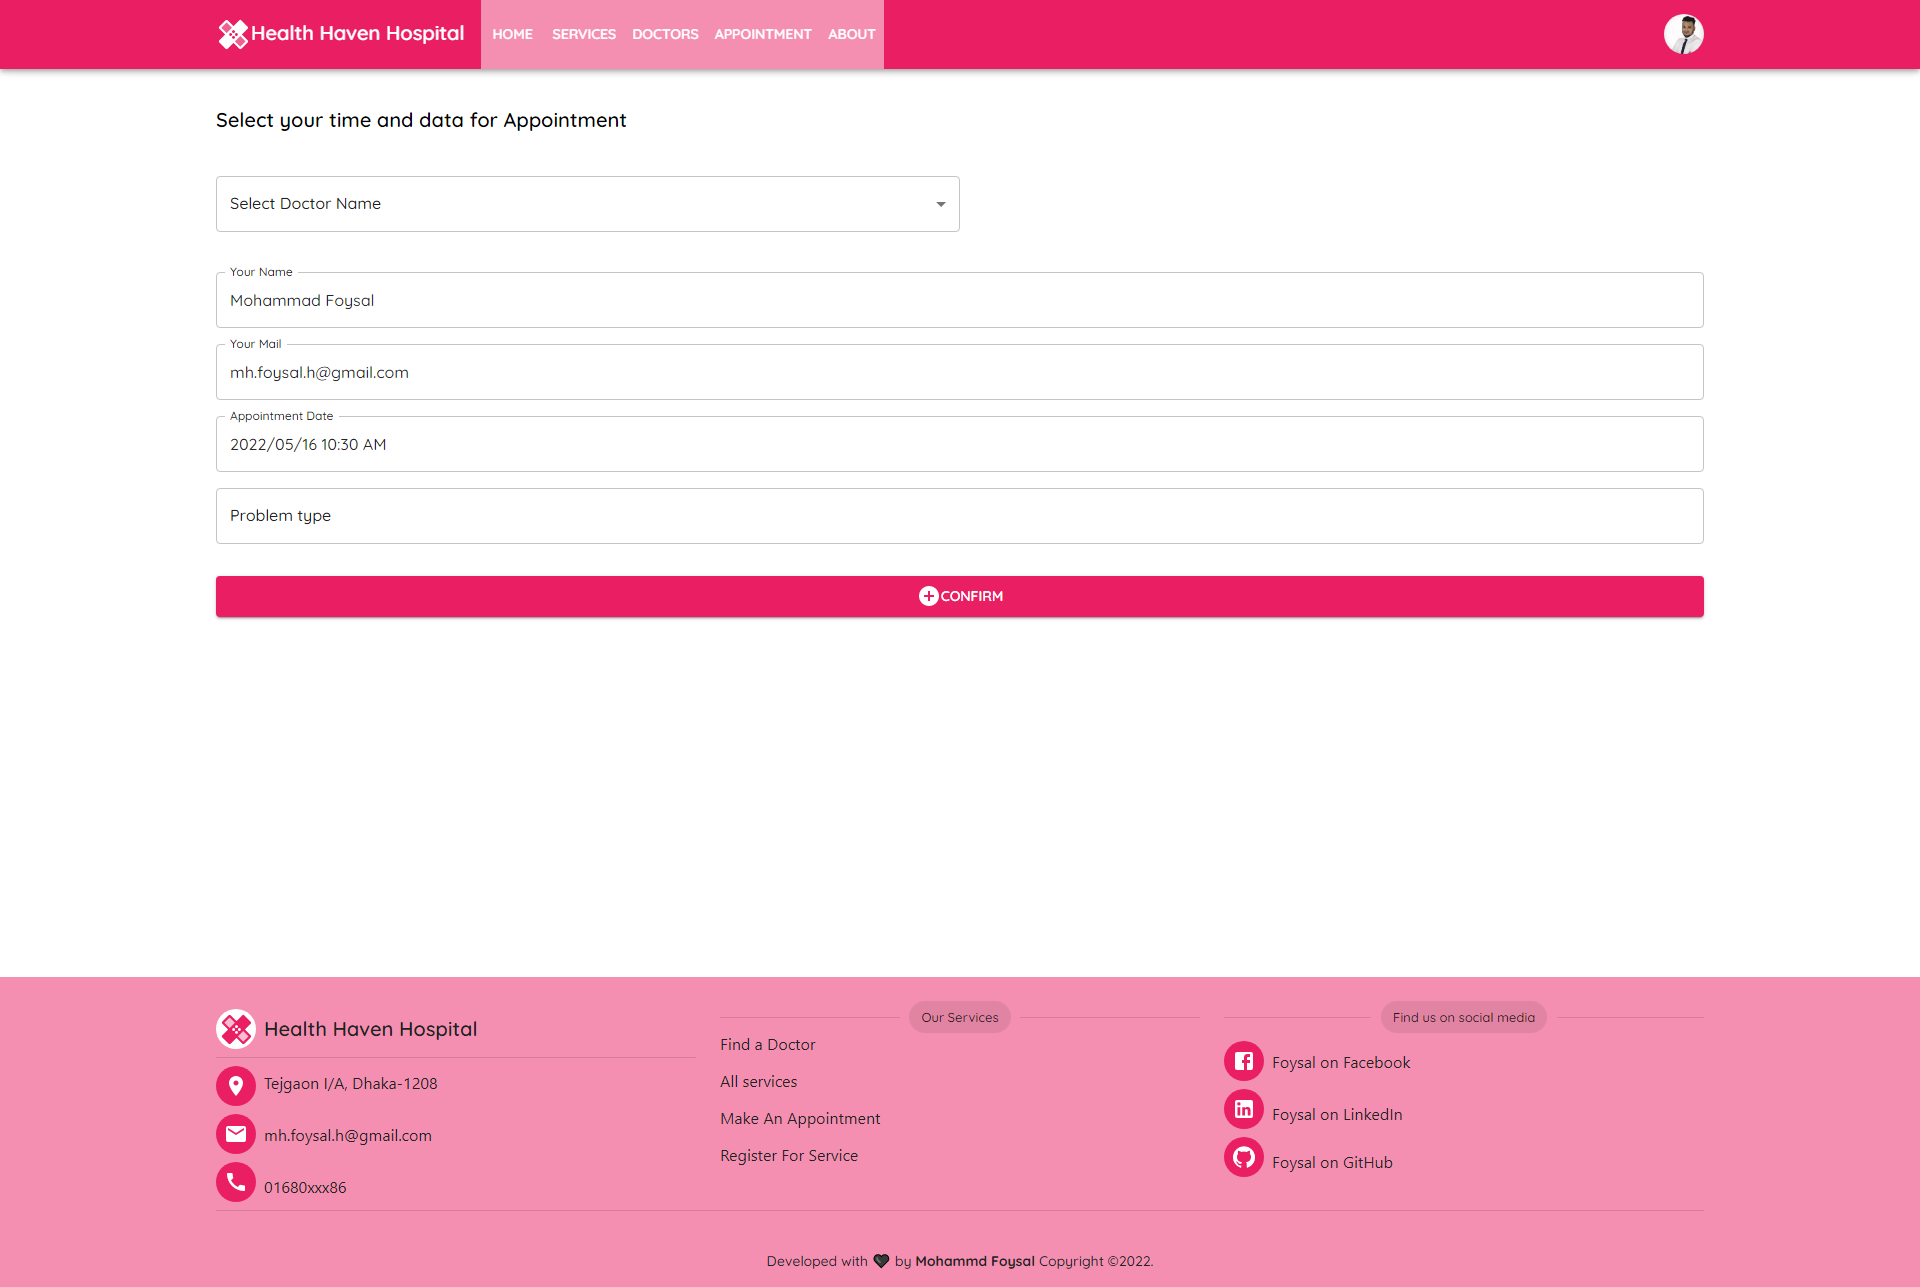1920x1287 pixels.
Task: Go to the HOME nav item
Action: [x=512, y=34]
